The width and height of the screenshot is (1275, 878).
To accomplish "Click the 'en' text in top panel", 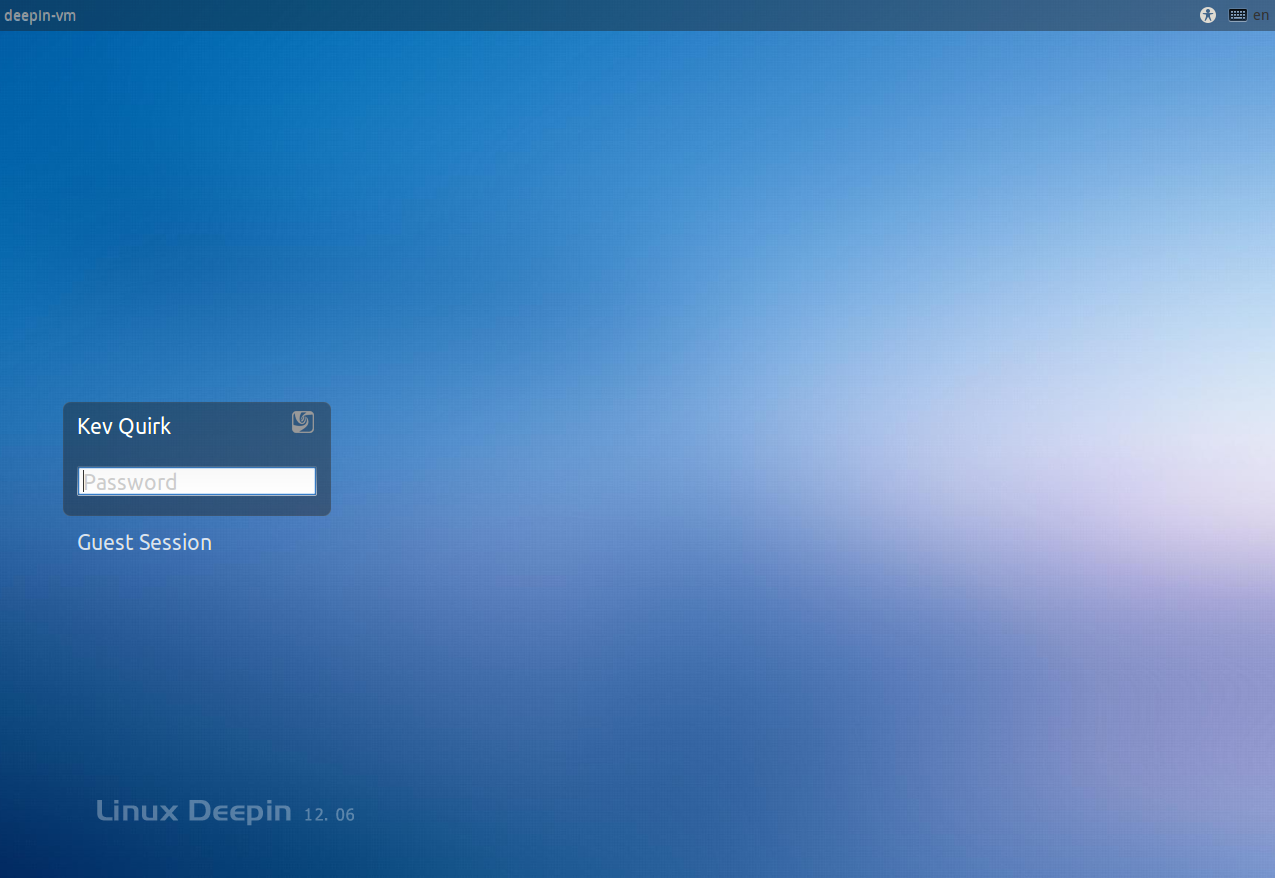I will click(1261, 15).
